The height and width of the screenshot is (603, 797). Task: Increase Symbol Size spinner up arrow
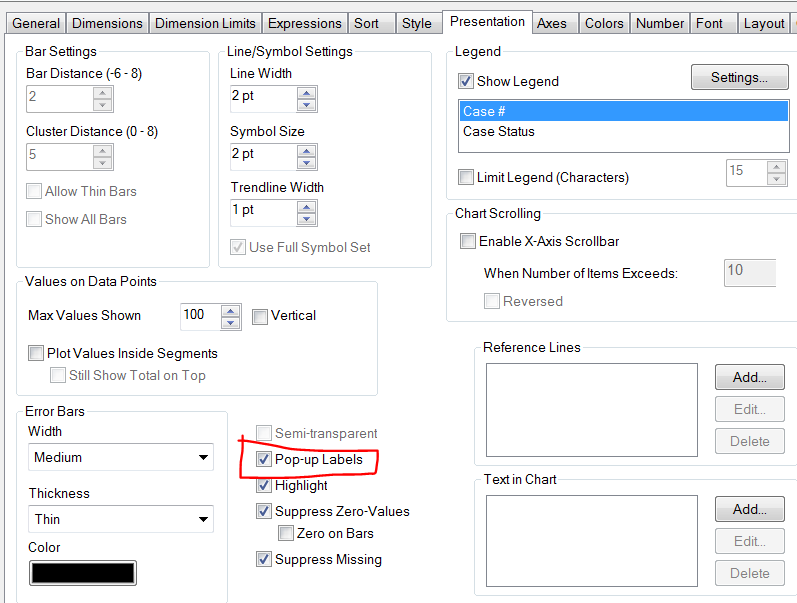(x=306, y=150)
